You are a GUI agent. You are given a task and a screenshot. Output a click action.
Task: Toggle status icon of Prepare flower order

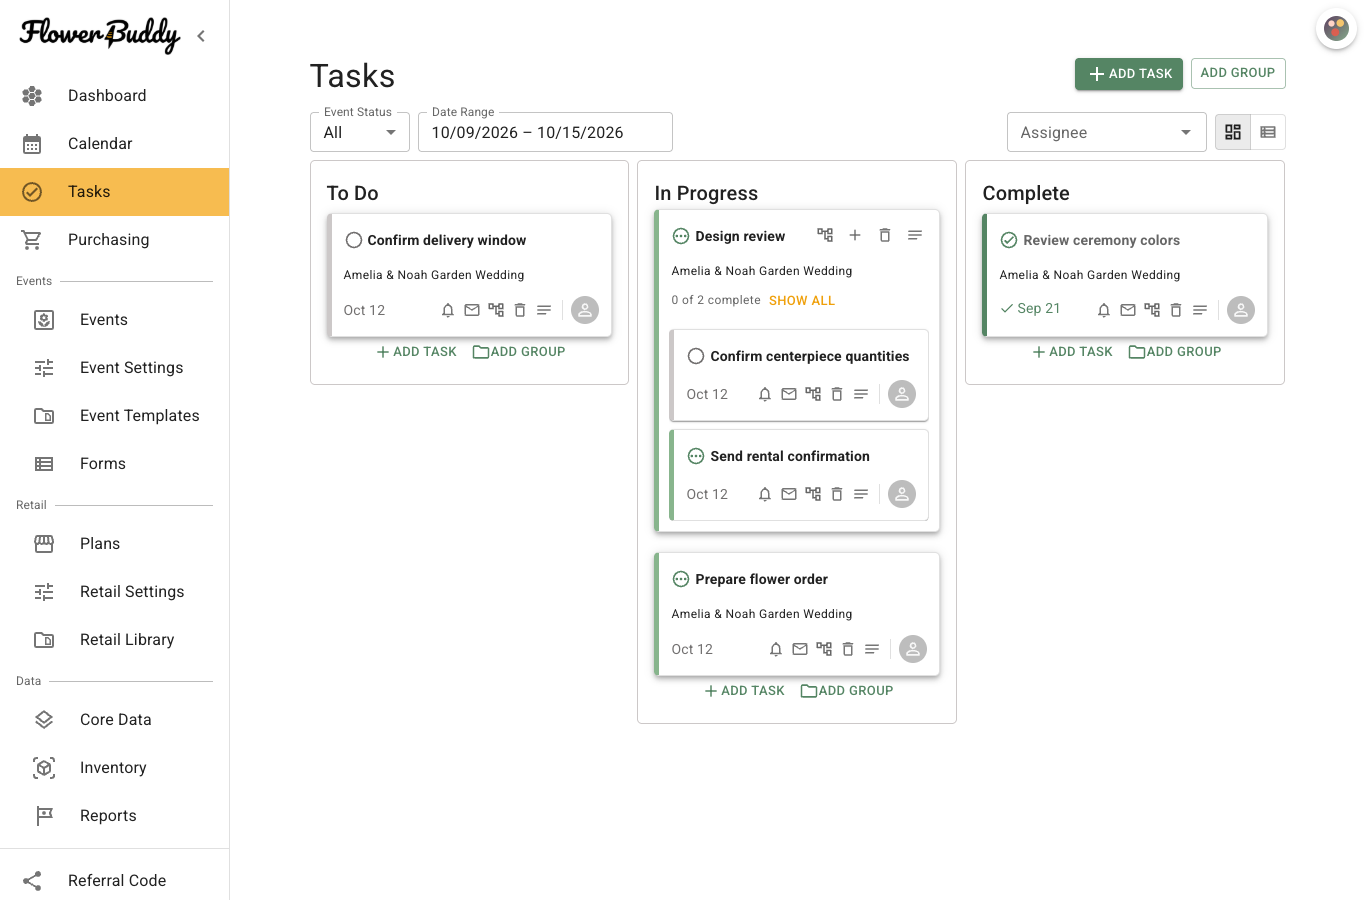(x=681, y=579)
